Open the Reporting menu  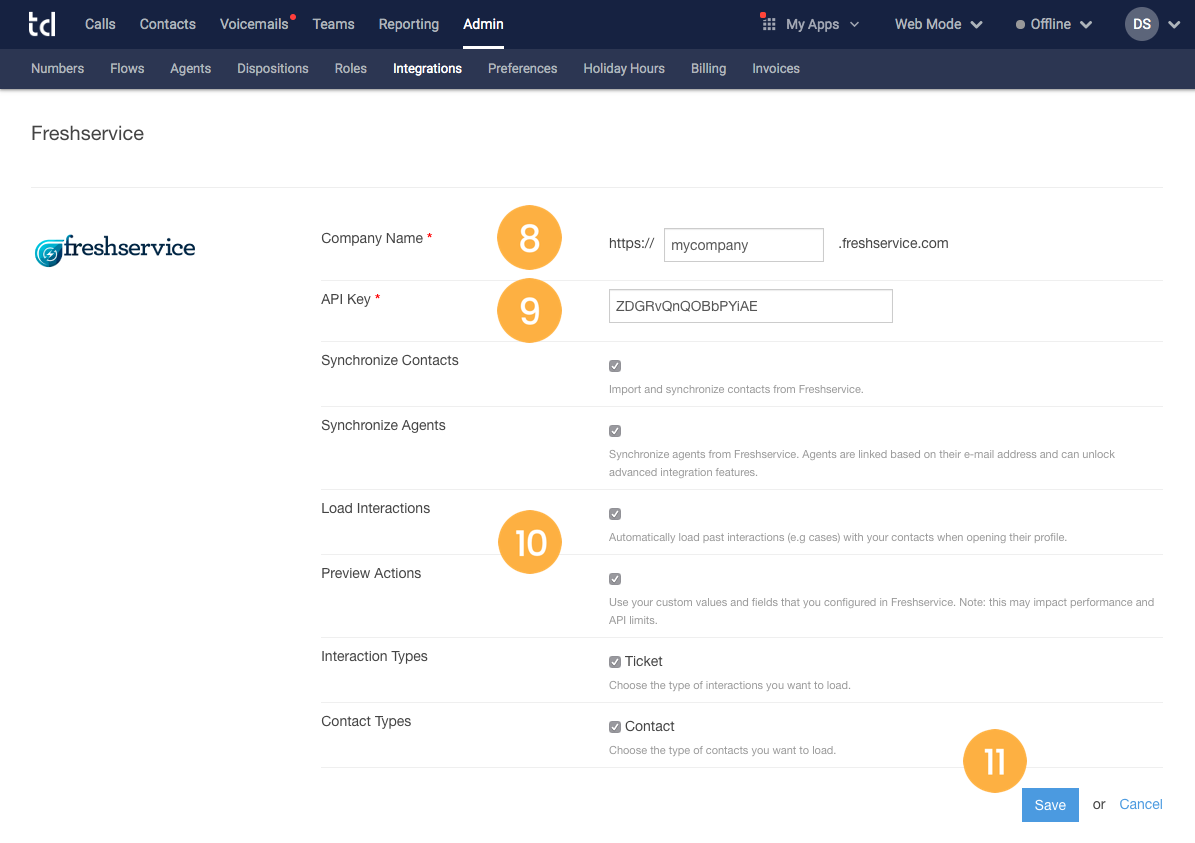[408, 24]
